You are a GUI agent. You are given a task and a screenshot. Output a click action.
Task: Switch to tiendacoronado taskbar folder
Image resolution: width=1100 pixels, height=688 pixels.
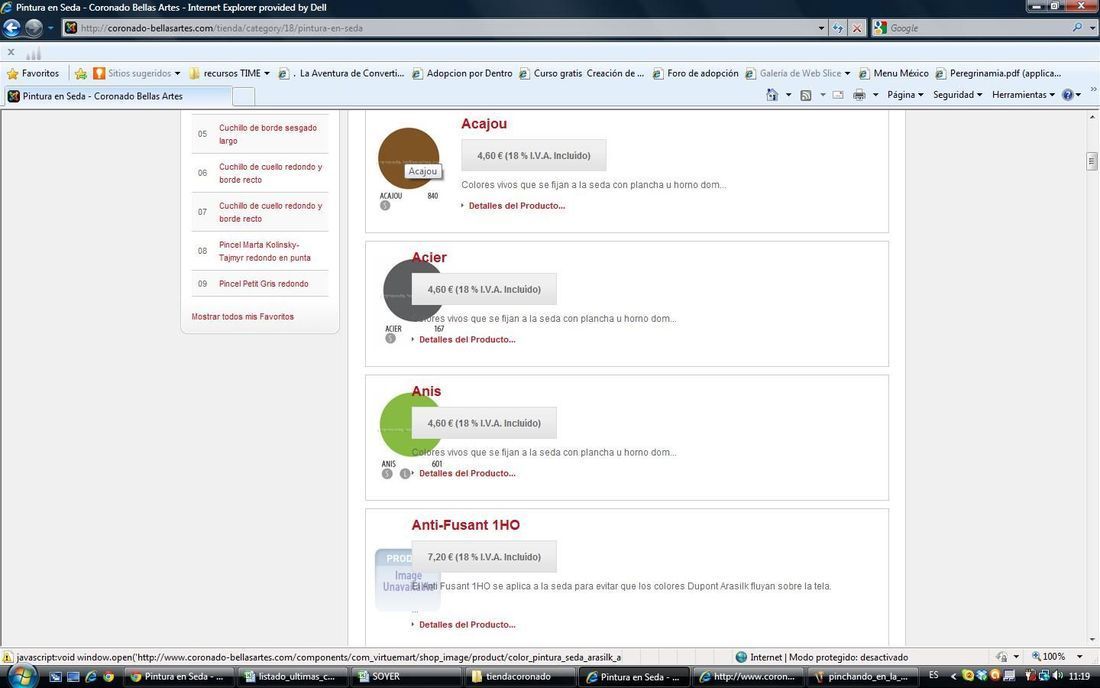(x=519, y=677)
